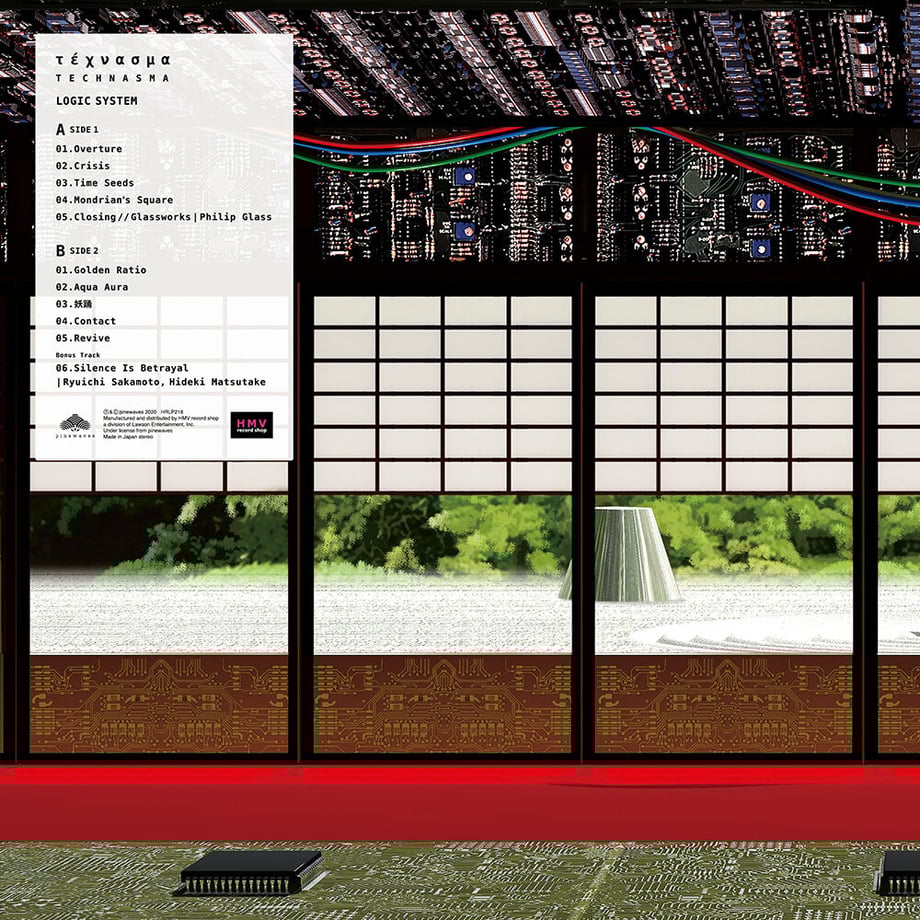Choose track 03.Time Seeds

95,183
